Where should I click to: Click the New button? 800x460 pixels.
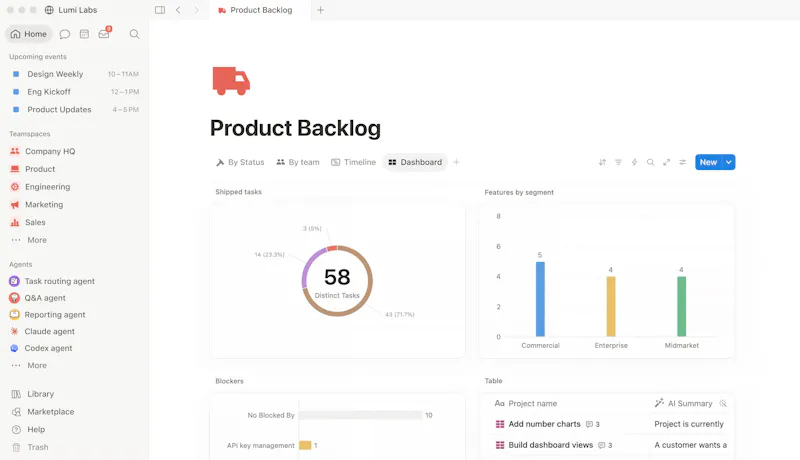tap(709, 162)
